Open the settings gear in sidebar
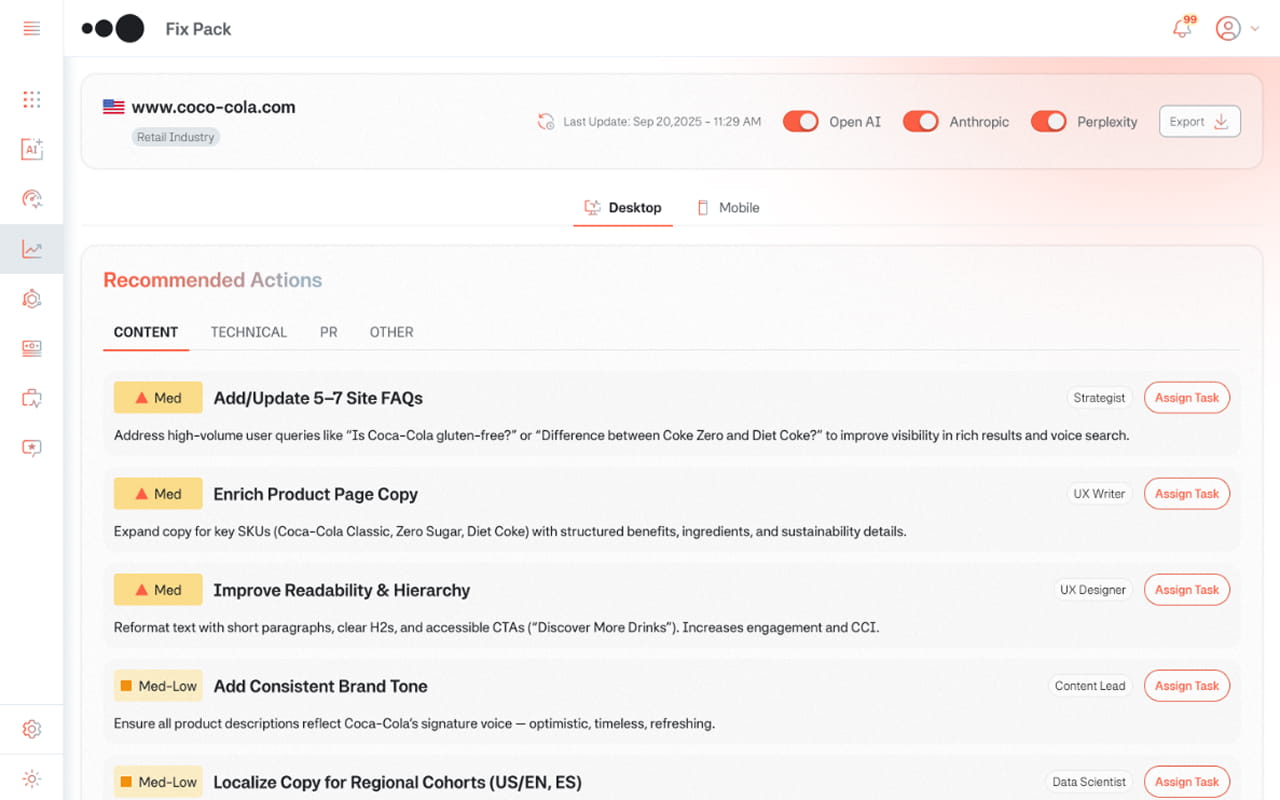The height and width of the screenshot is (800, 1280). [x=31, y=729]
